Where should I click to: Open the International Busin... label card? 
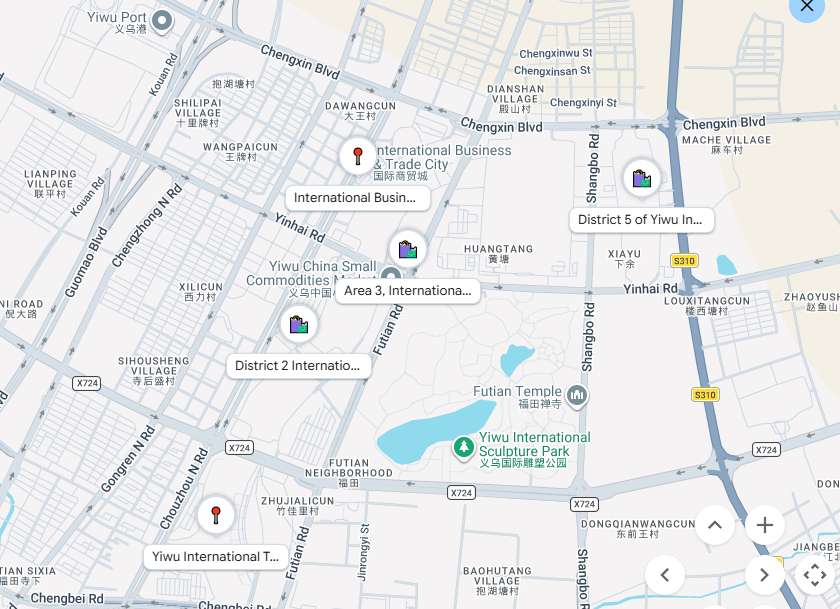[357, 198]
